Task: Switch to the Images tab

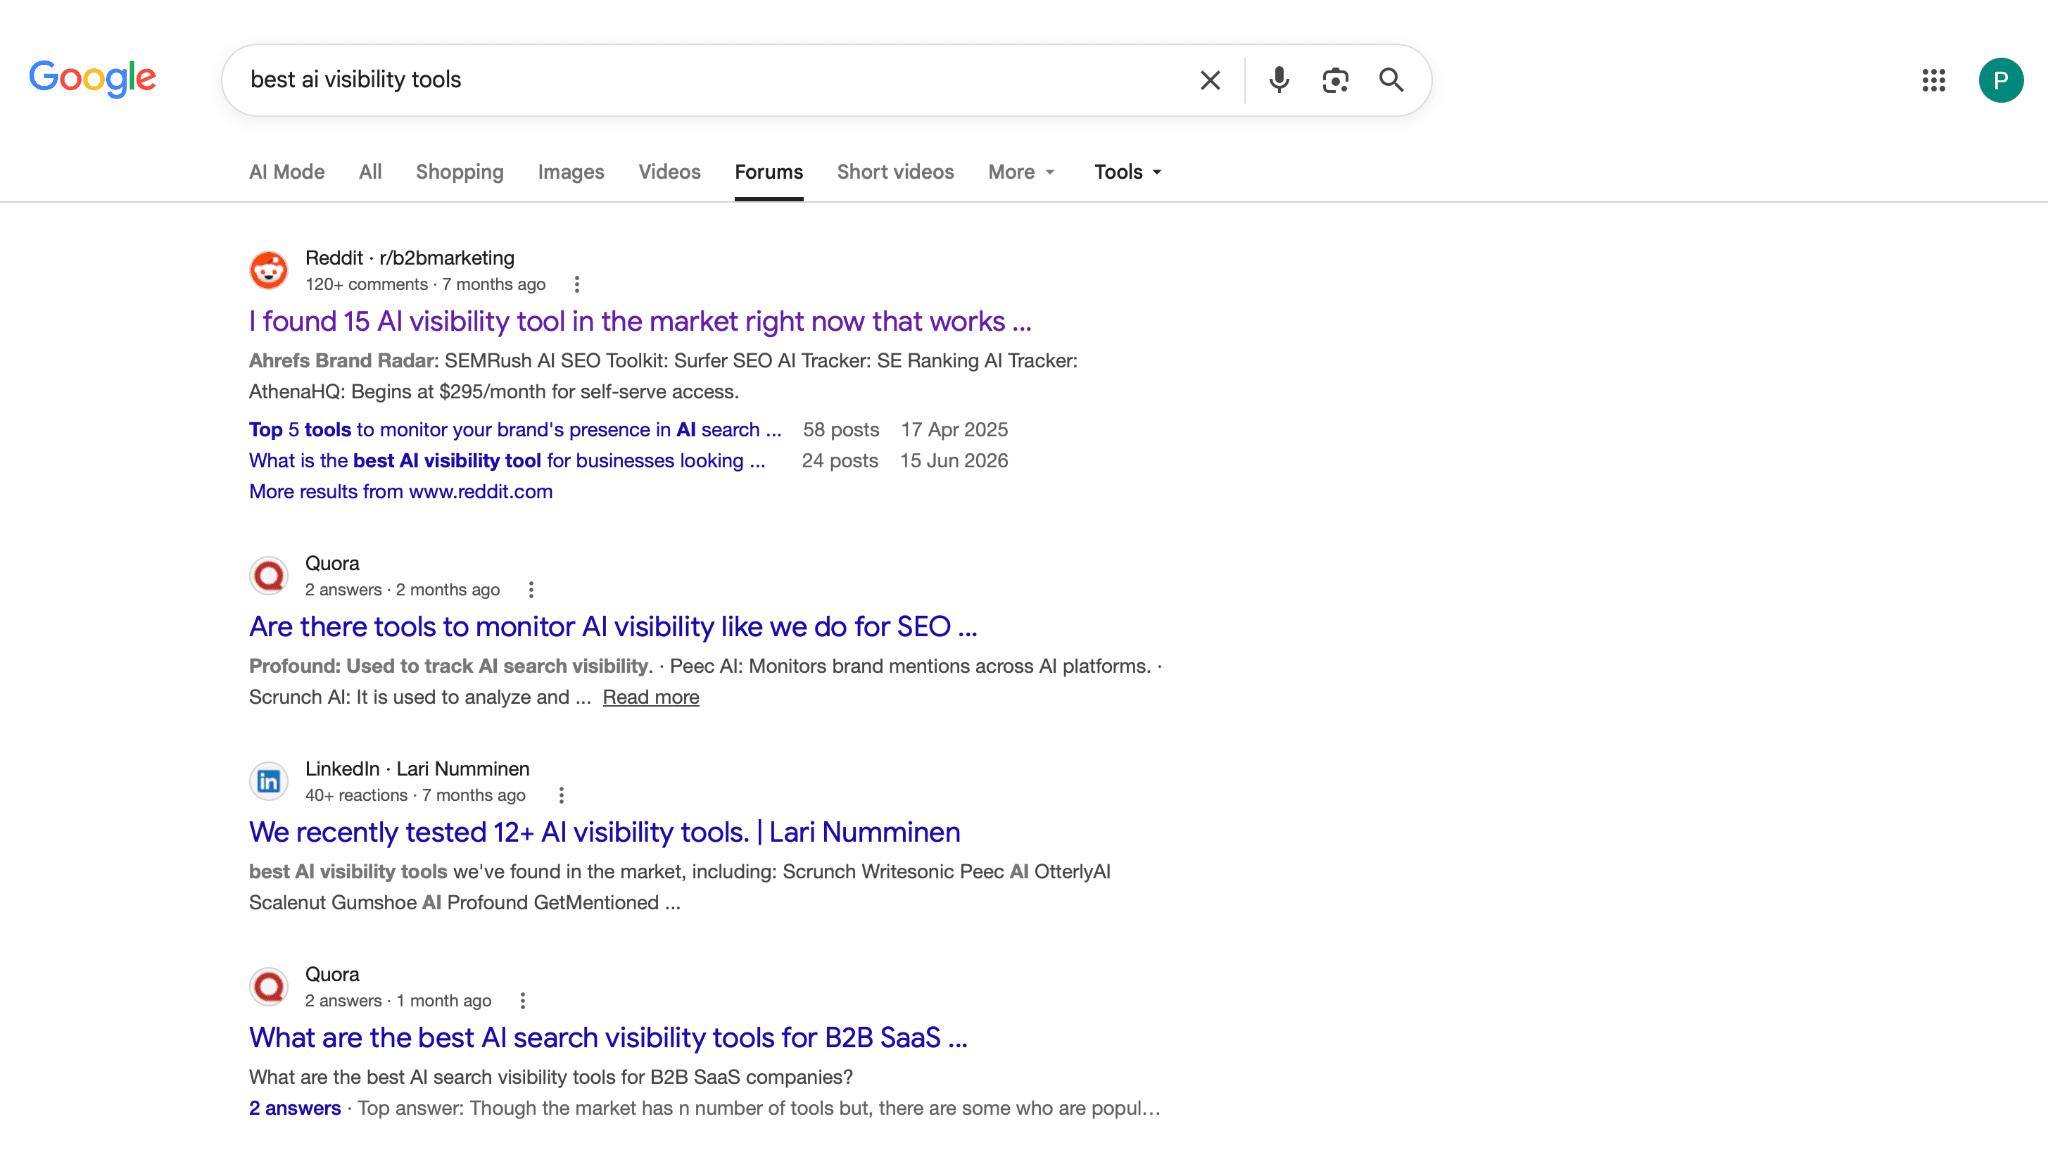Action: 571,172
